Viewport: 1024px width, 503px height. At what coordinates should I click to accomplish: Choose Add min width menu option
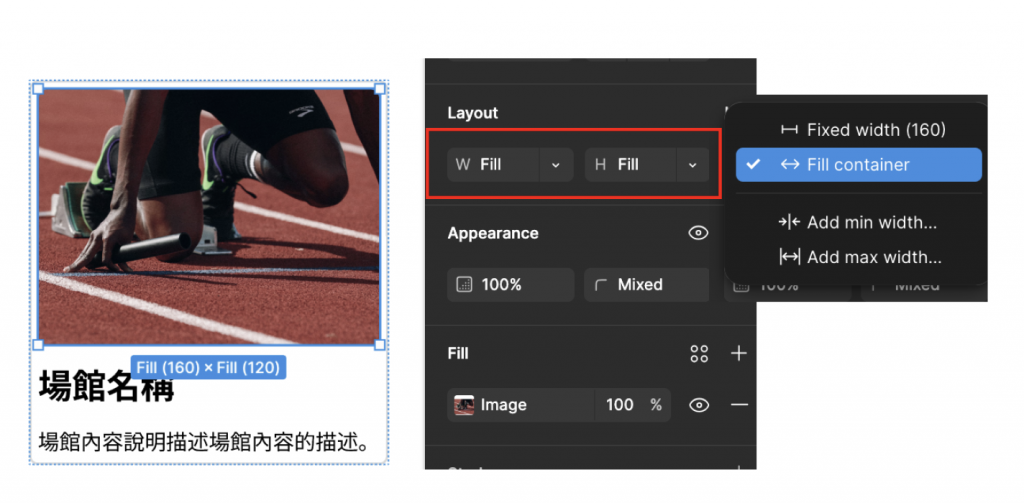tap(859, 223)
